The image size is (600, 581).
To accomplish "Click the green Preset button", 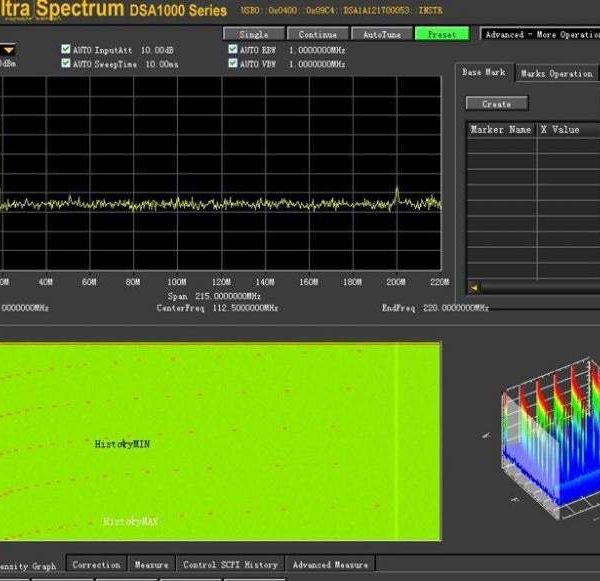I will [x=442, y=34].
